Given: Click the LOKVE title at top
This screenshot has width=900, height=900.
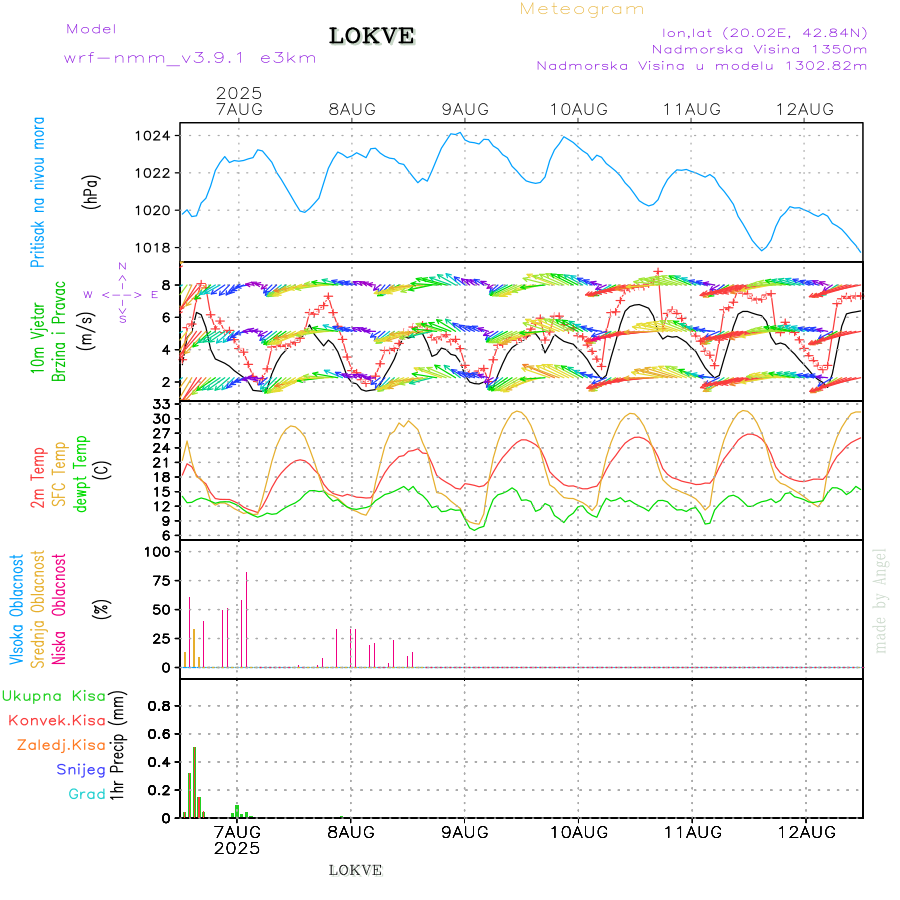Looking at the screenshot, I should point(371,37).
